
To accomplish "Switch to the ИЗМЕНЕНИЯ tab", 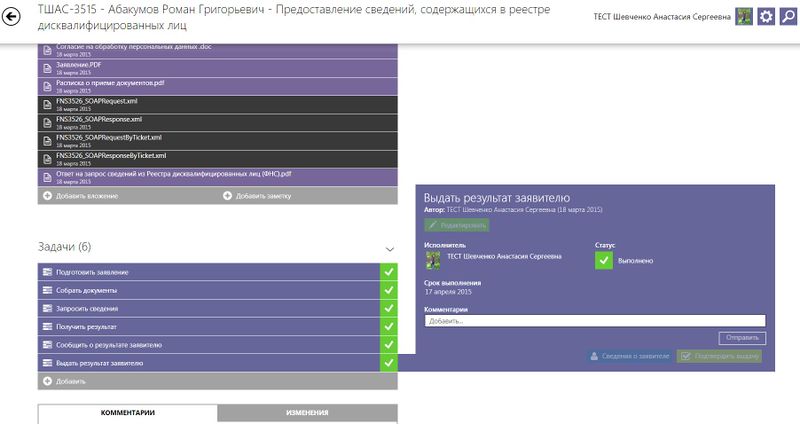I will 307,413.
